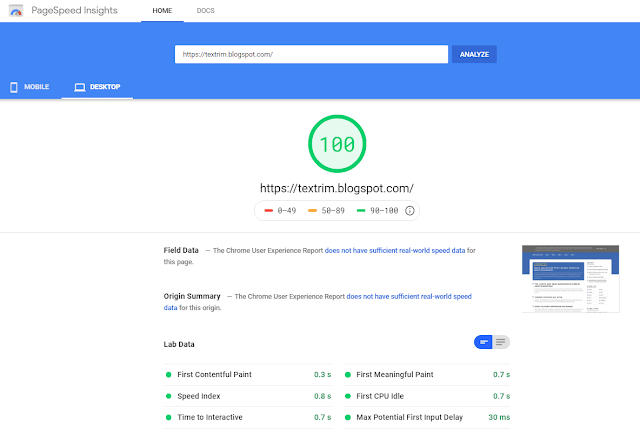Click the ANALYZE button

pos(474,54)
